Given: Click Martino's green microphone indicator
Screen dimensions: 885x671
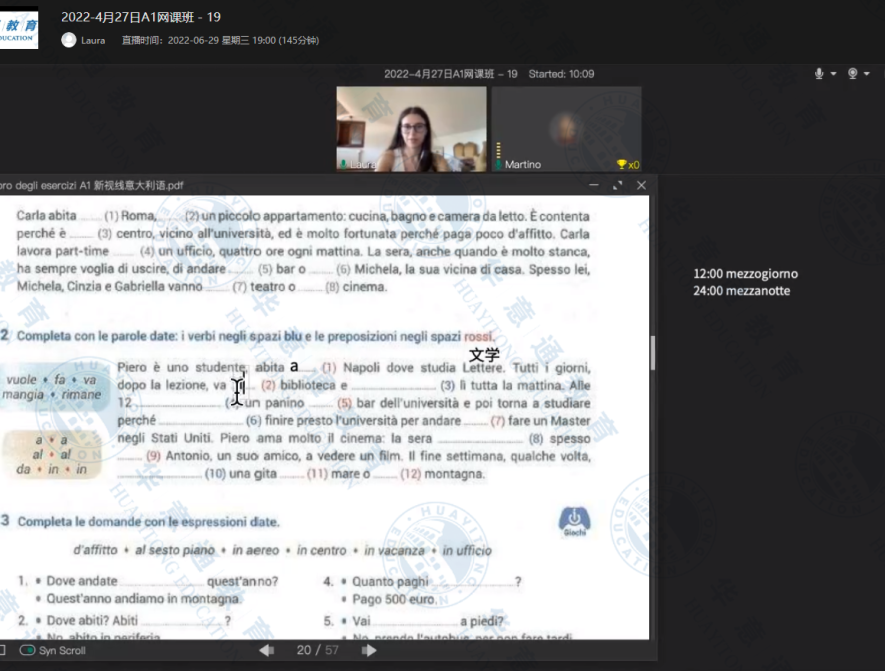Looking at the screenshot, I should (x=498, y=164).
